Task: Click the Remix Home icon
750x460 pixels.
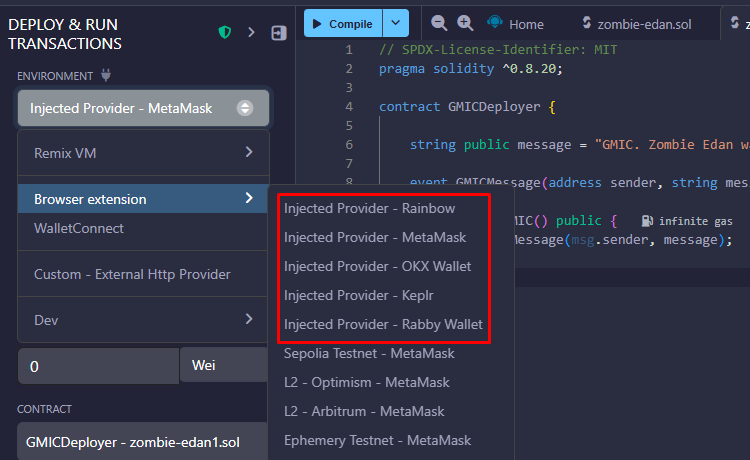Action: 495,22
